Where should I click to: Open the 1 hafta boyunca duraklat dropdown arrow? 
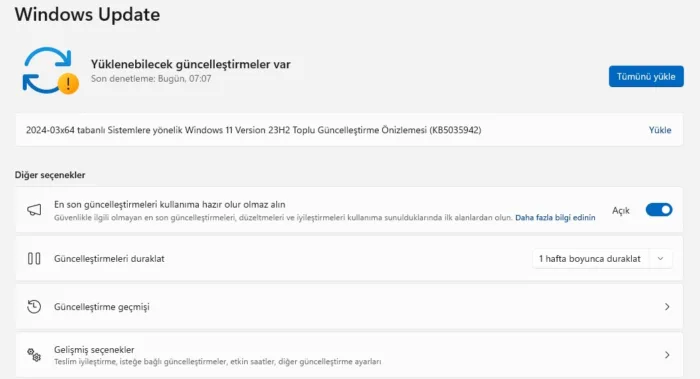660,258
